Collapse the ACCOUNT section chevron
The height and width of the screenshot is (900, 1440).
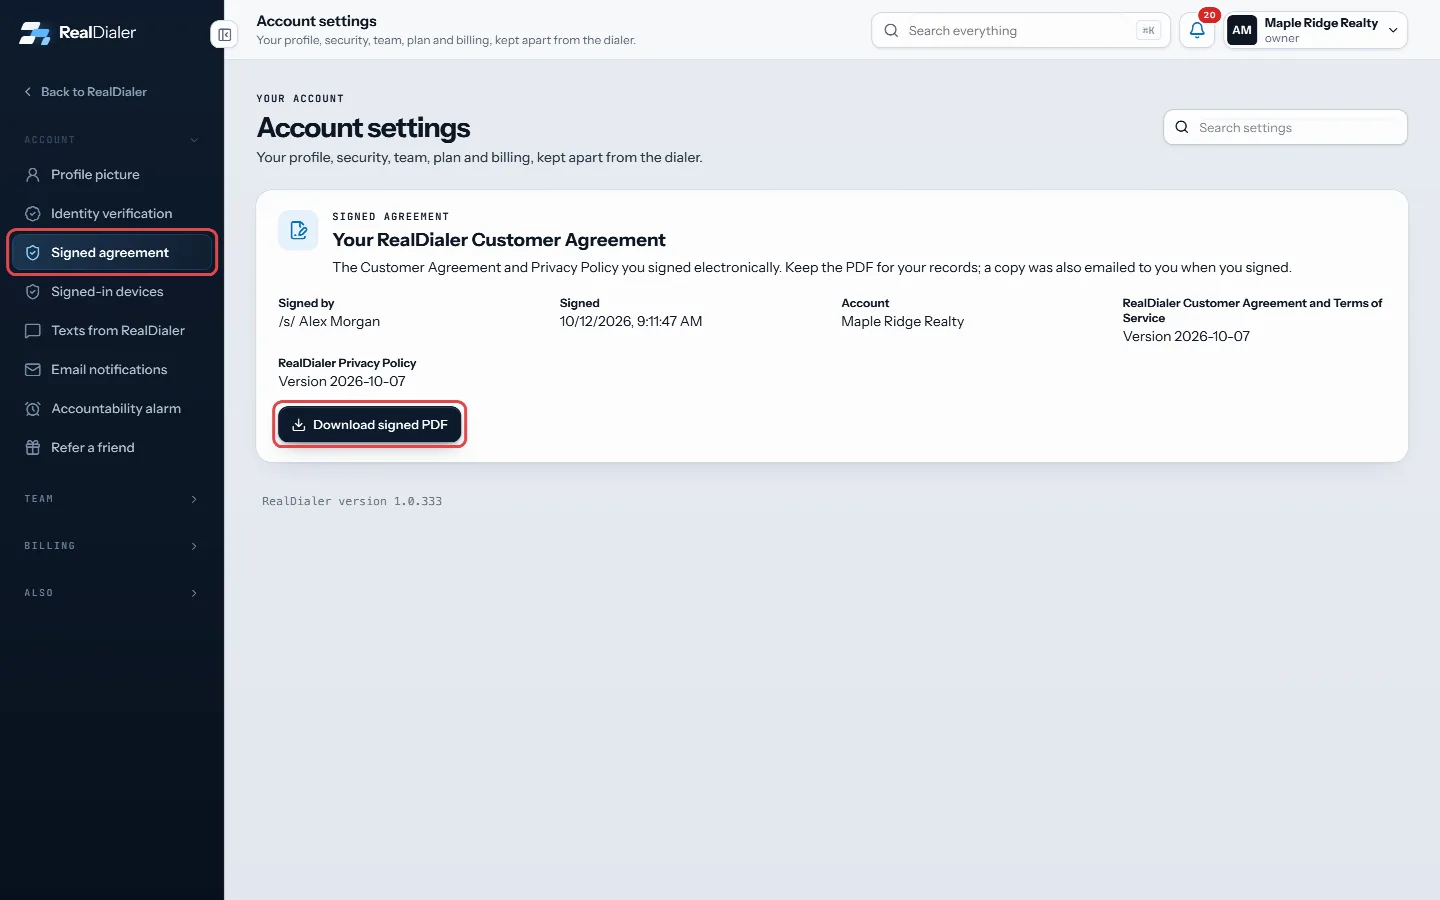pos(194,140)
